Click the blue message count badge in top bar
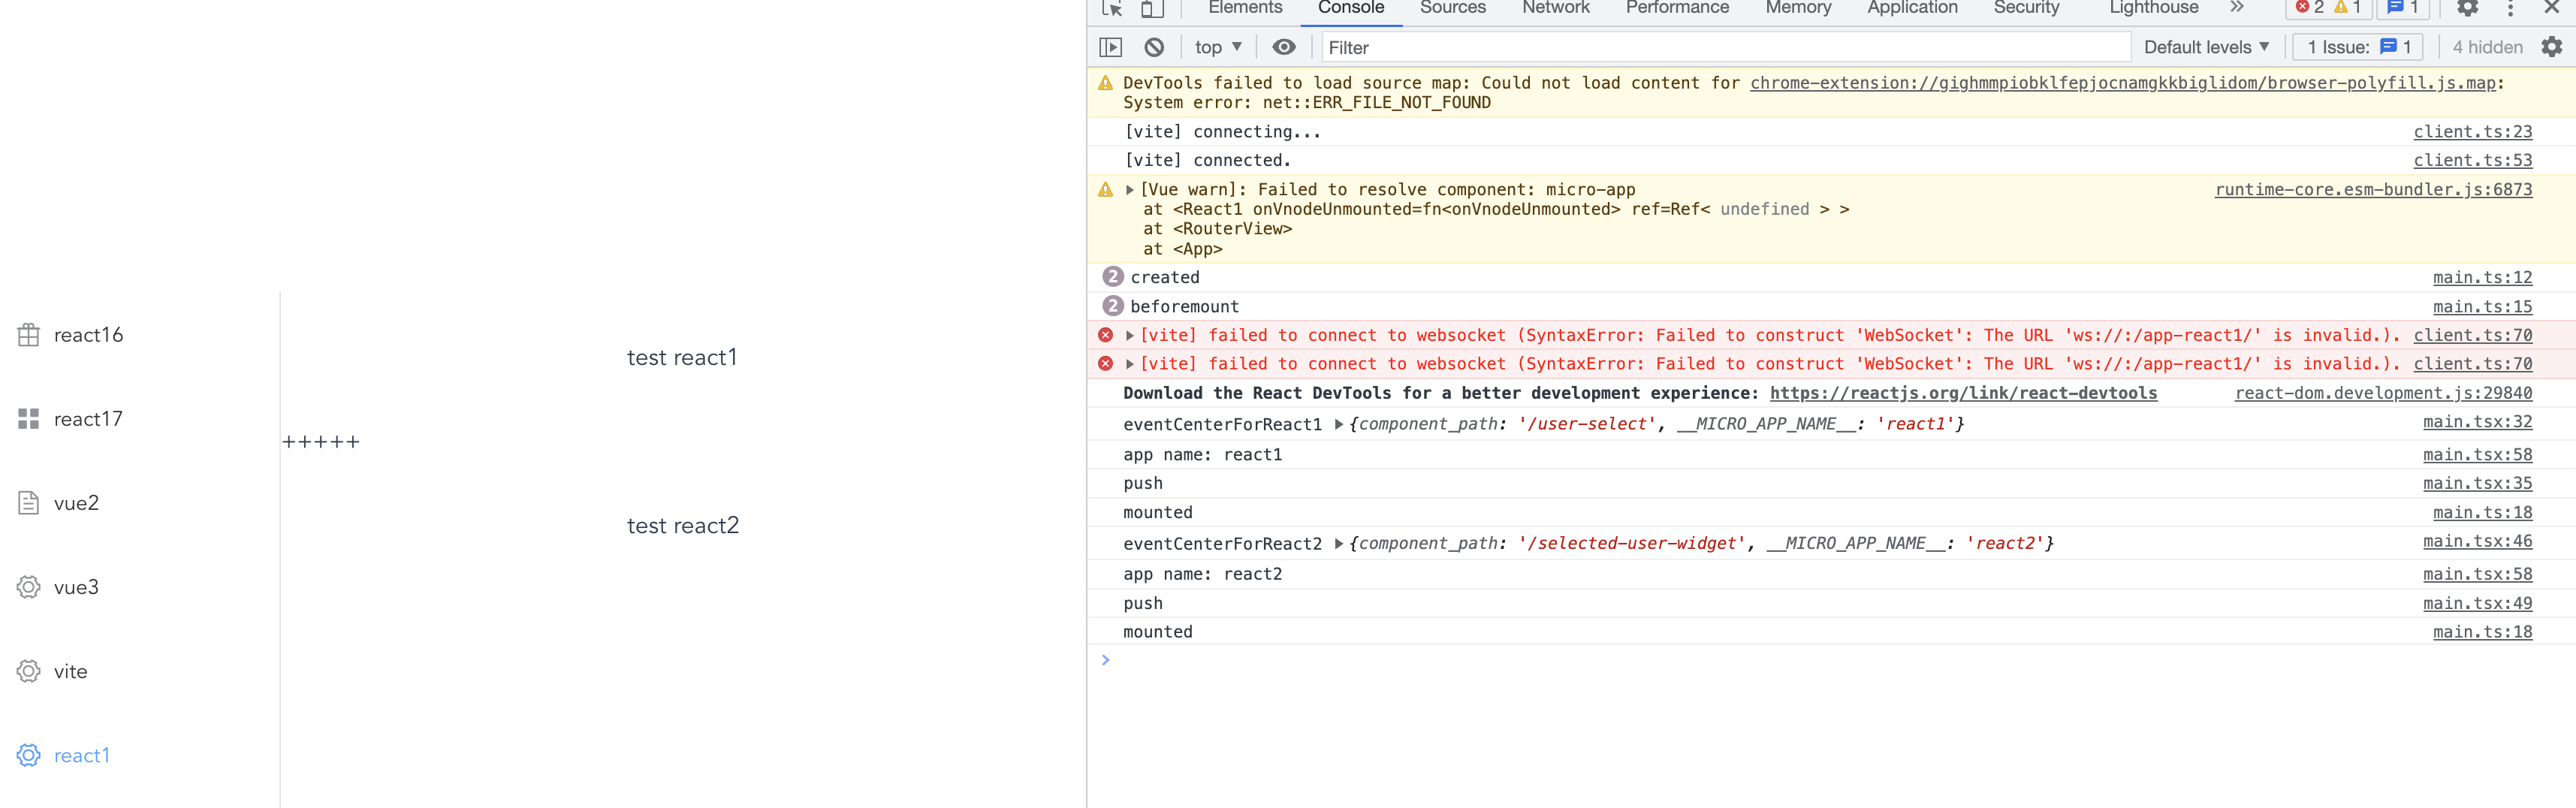This screenshot has height=808, width=2576. pos(2403,8)
